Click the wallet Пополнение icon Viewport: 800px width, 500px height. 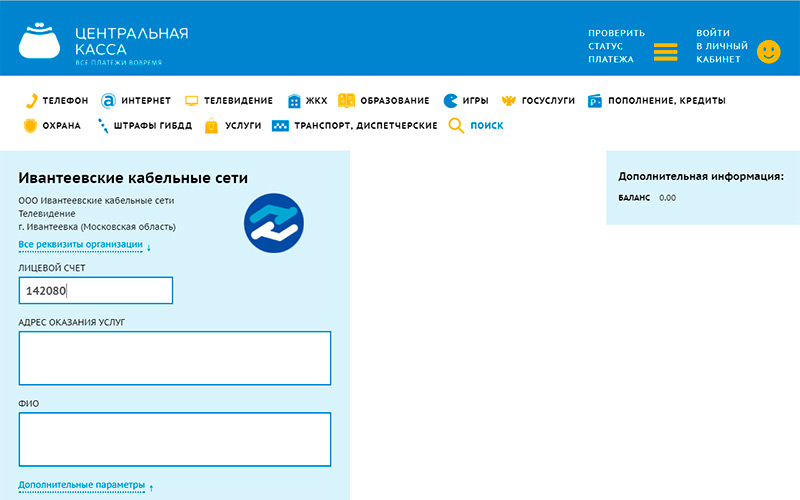click(x=595, y=101)
